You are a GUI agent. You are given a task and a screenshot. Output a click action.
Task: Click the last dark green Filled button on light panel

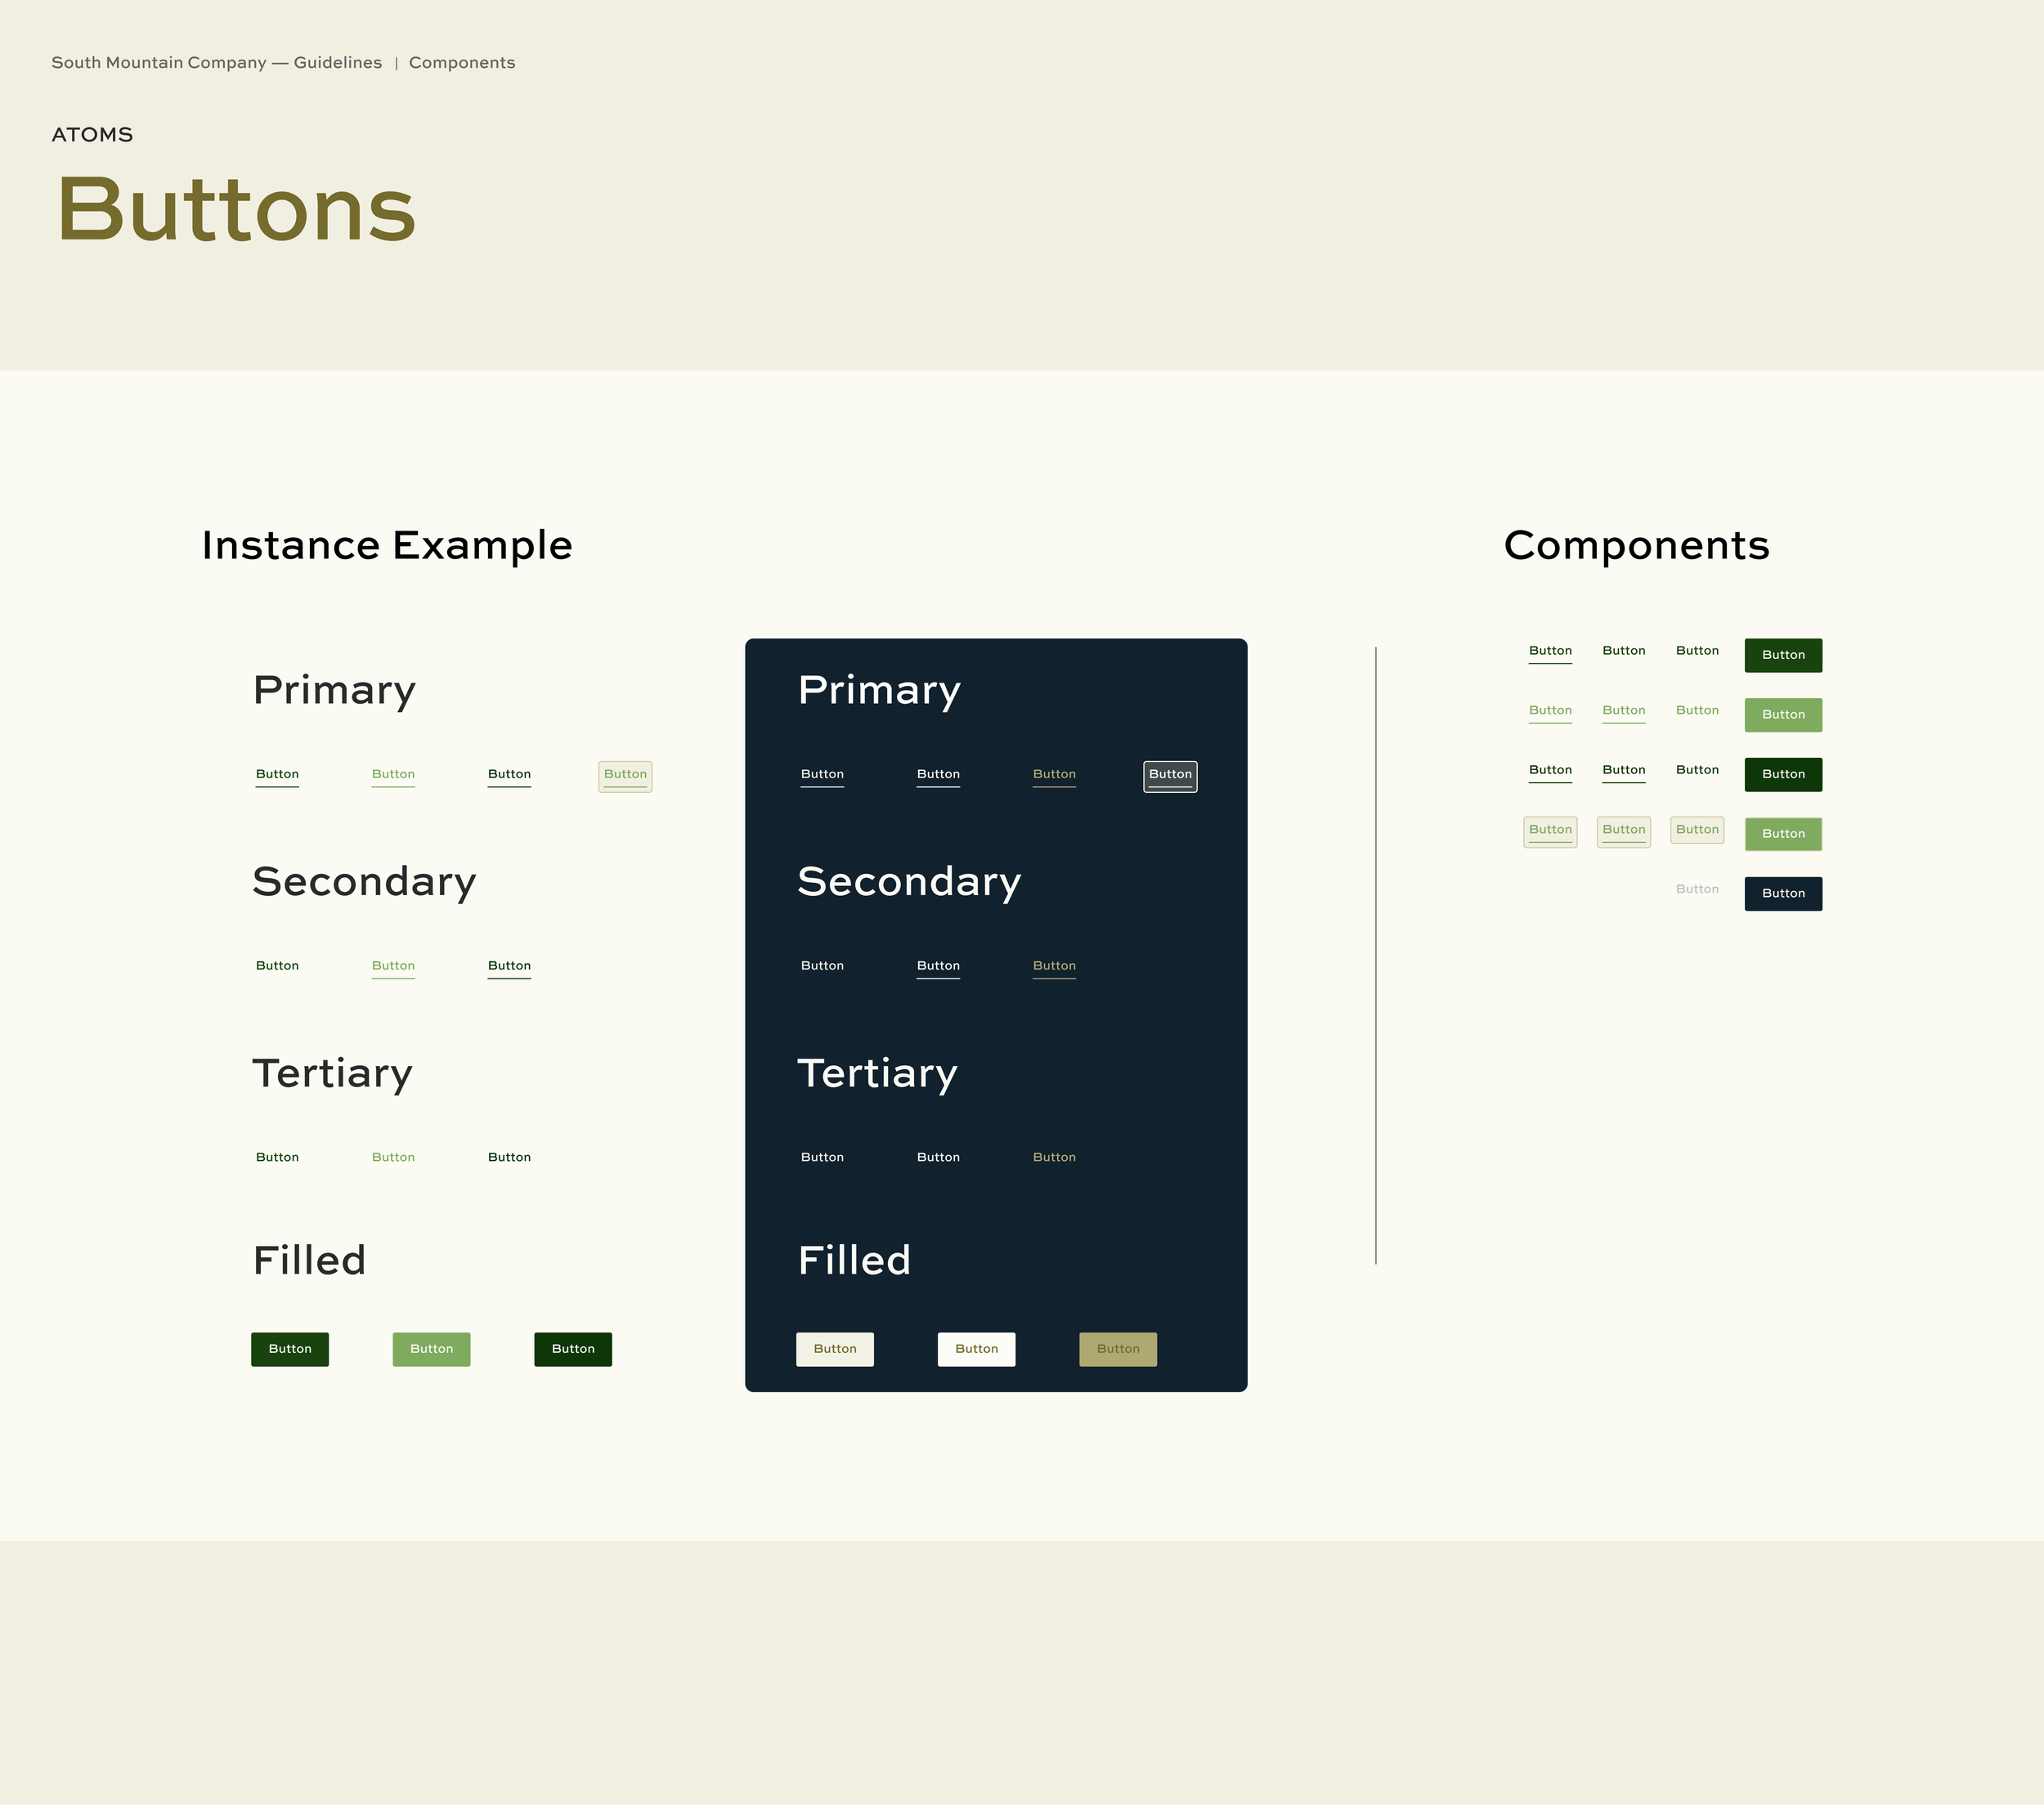572,1348
